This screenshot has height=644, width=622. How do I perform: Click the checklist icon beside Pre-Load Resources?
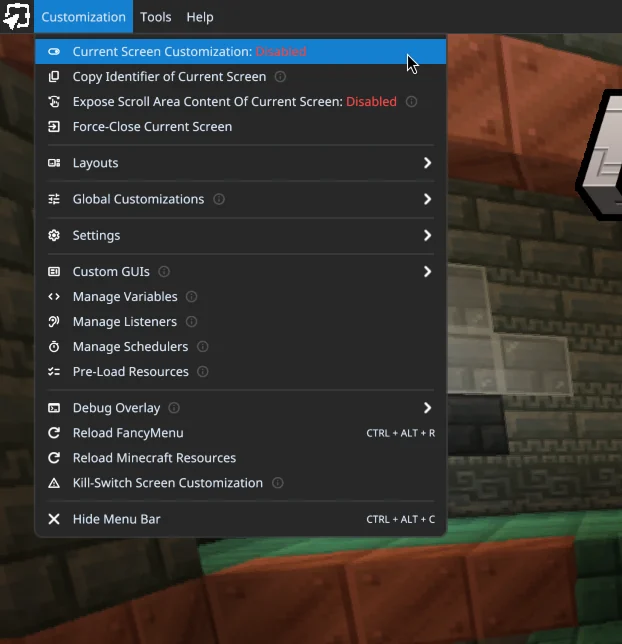[54, 372]
